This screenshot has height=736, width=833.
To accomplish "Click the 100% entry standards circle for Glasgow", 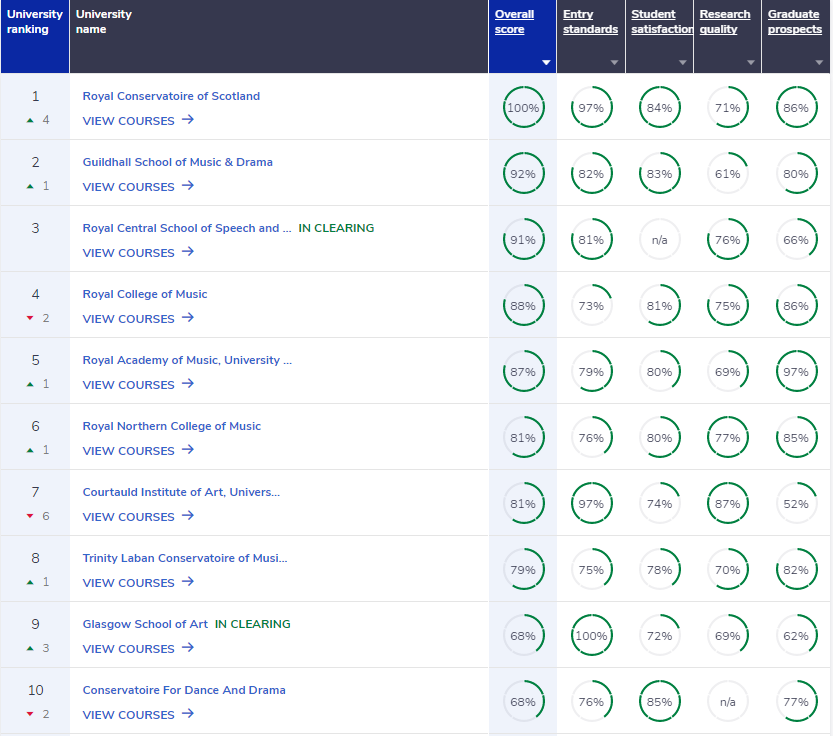I will coord(590,636).
